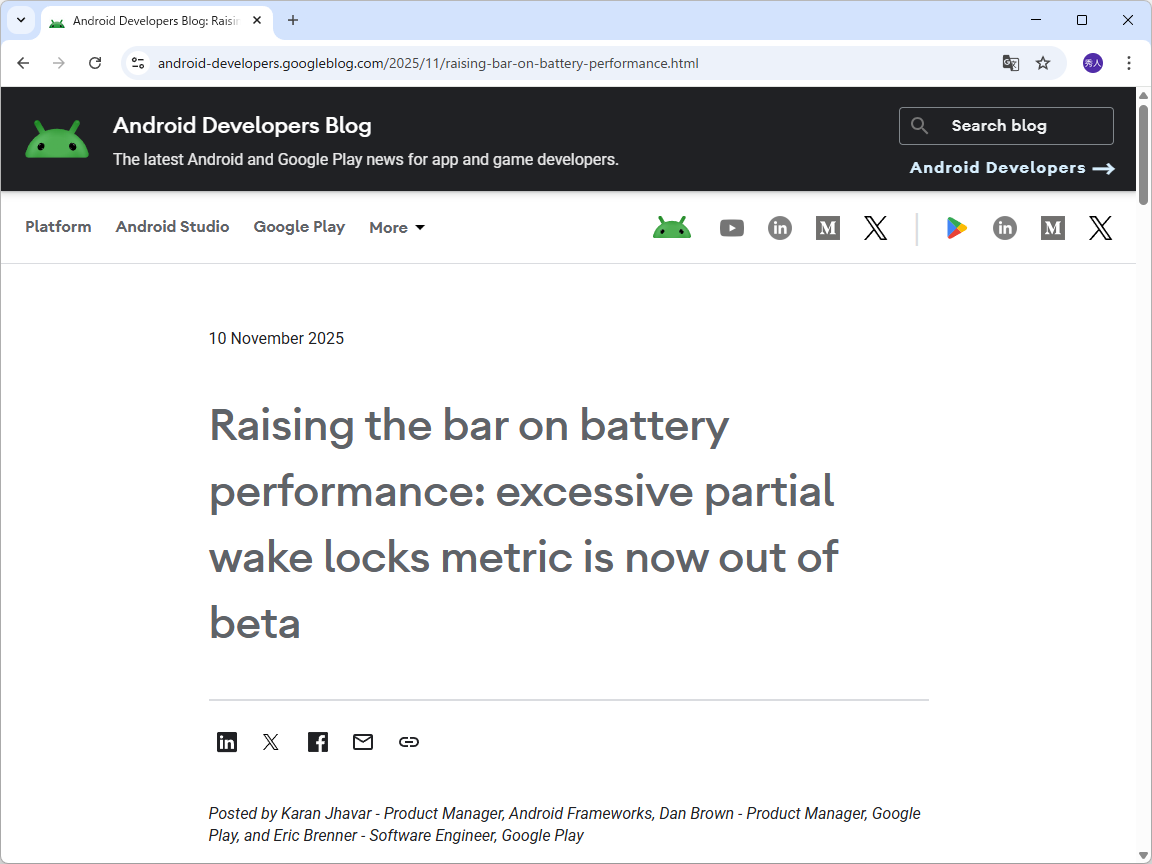This screenshot has width=1152, height=864.
Task: Open the Android Studio menu item
Action: click(x=173, y=227)
